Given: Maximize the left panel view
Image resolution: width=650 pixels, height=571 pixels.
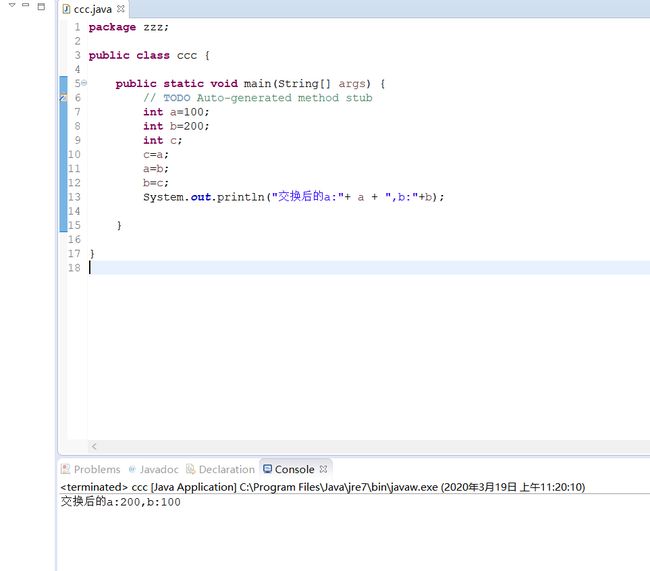Looking at the screenshot, I should pyautogui.click(x=41, y=6).
